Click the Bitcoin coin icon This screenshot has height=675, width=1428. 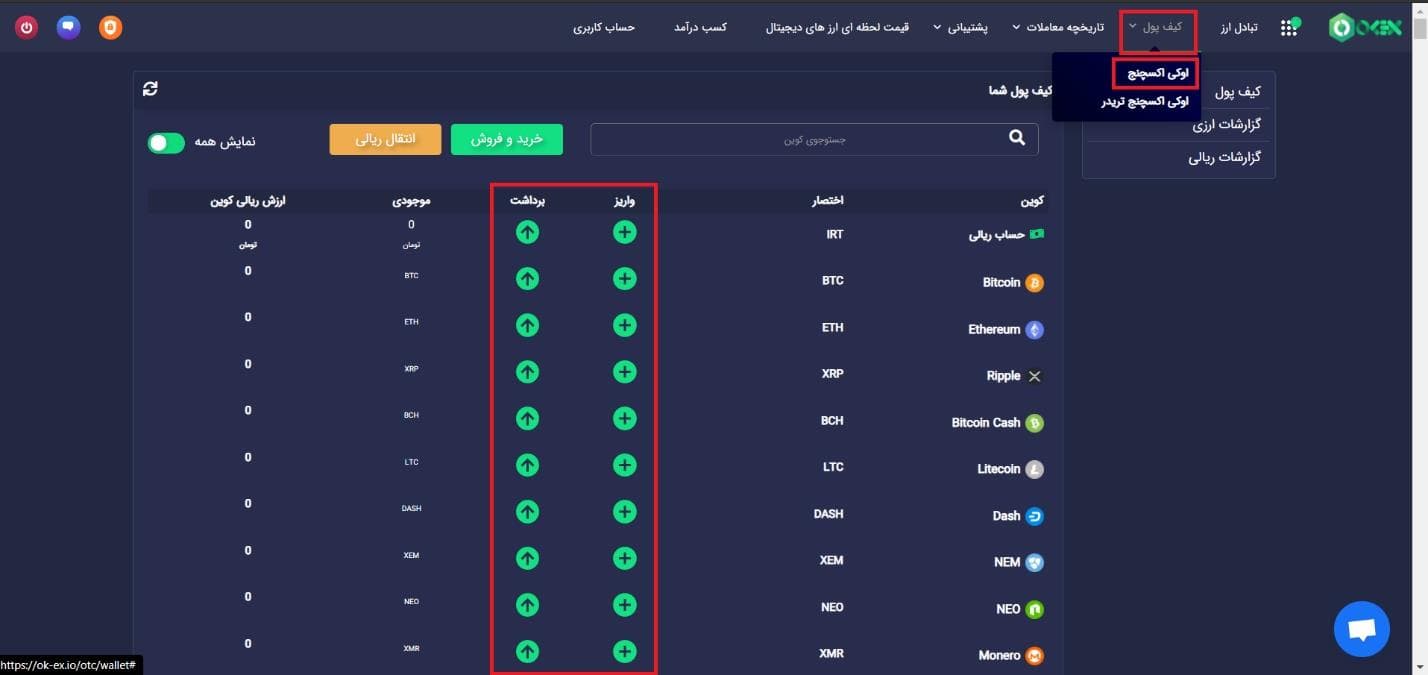tap(1035, 283)
